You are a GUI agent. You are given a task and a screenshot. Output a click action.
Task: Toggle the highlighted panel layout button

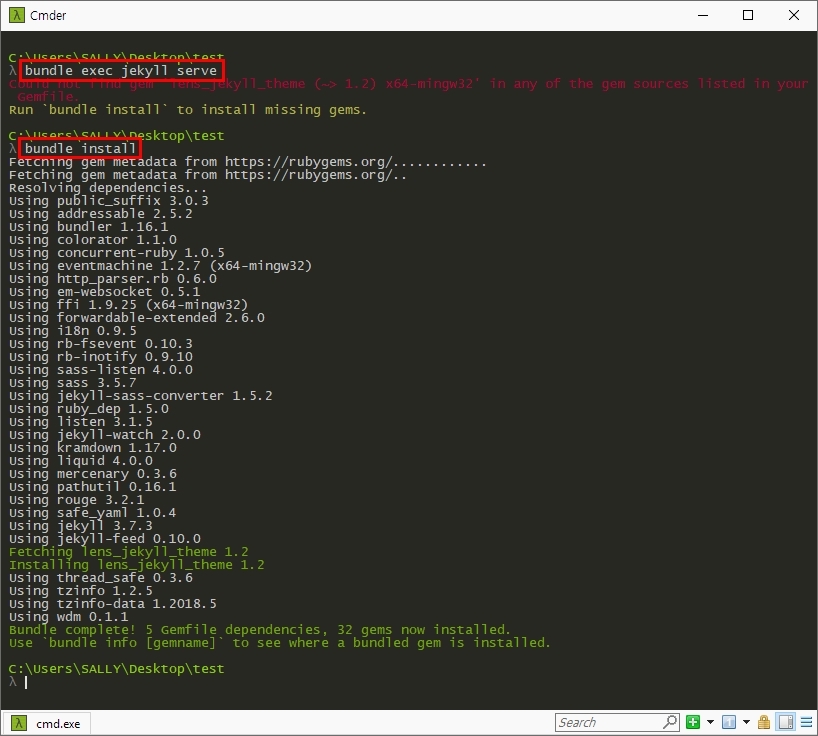[785, 722]
